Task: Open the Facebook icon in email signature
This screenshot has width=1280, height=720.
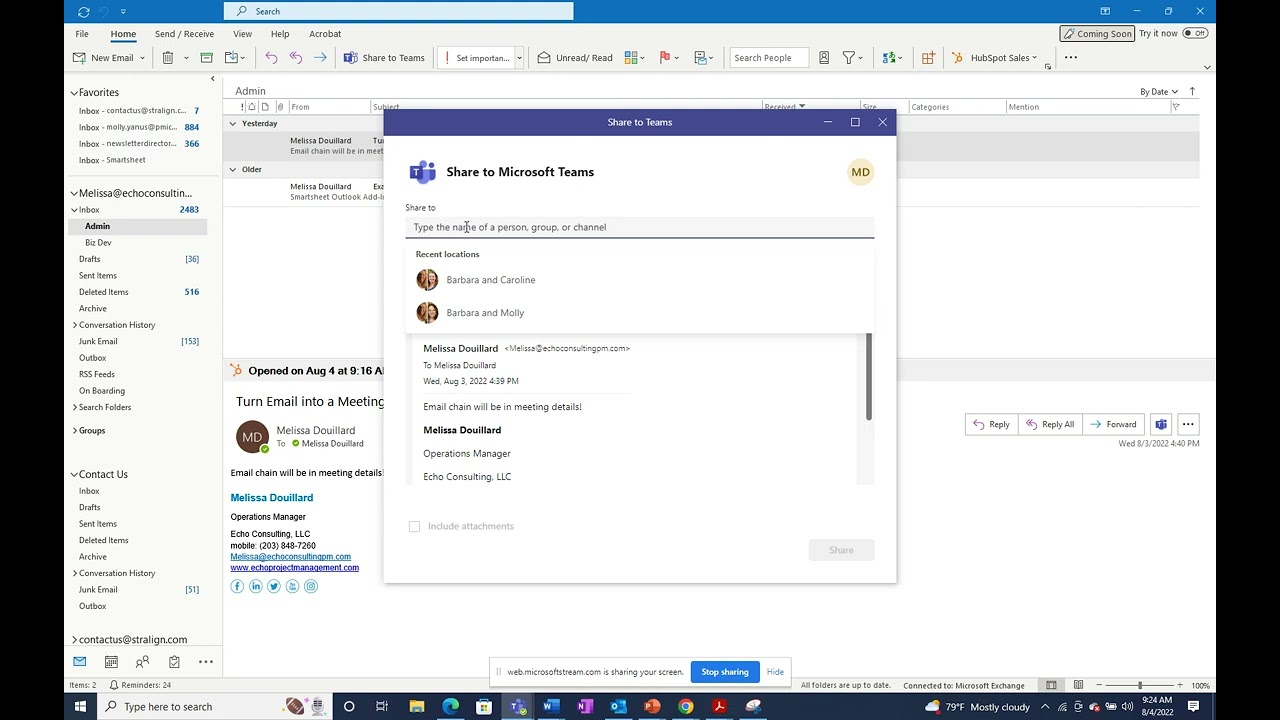Action: (x=237, y=586)
